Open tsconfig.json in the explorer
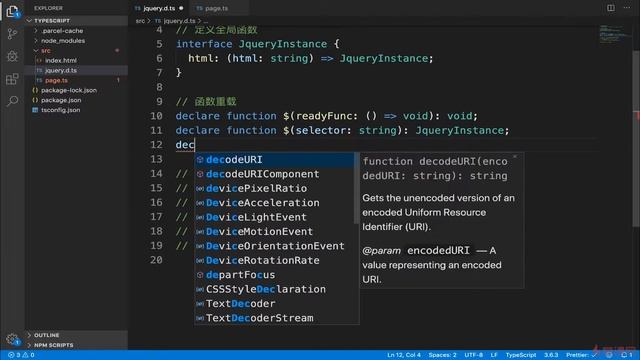The image size is (640, 360). pyautogui.click(x=60, y=110)
